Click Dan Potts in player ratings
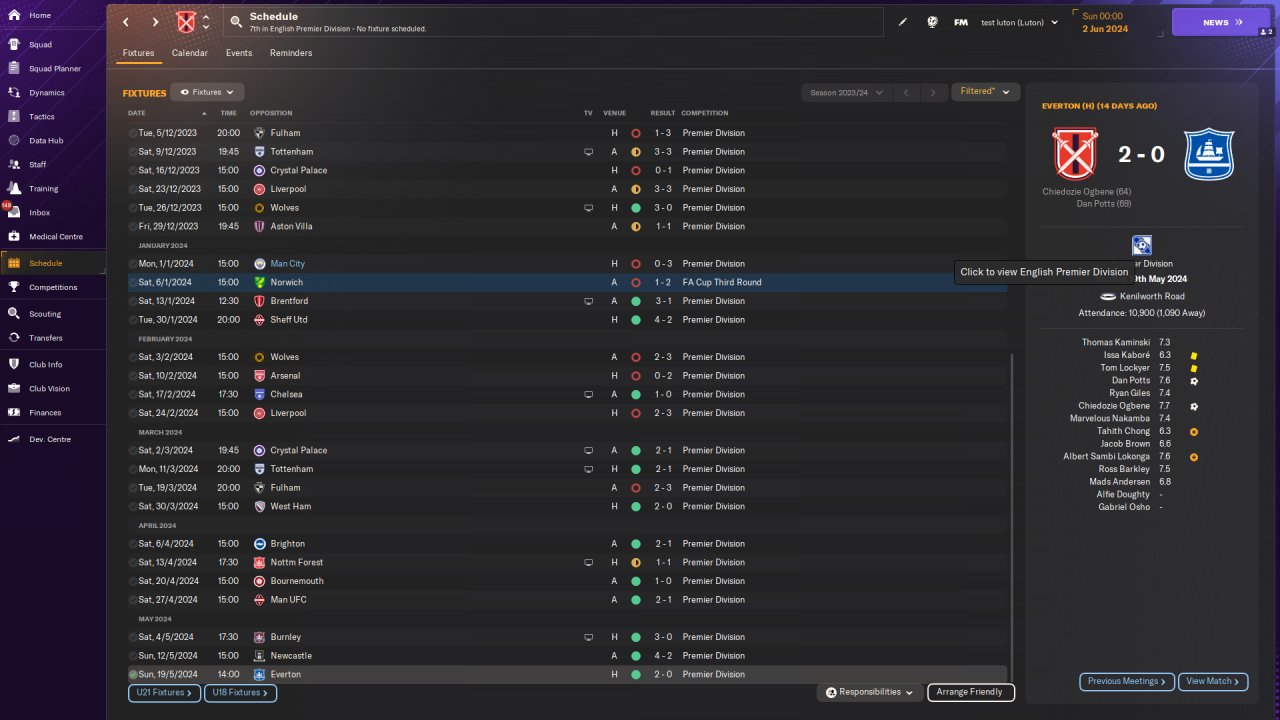 tap(1131, 380)
